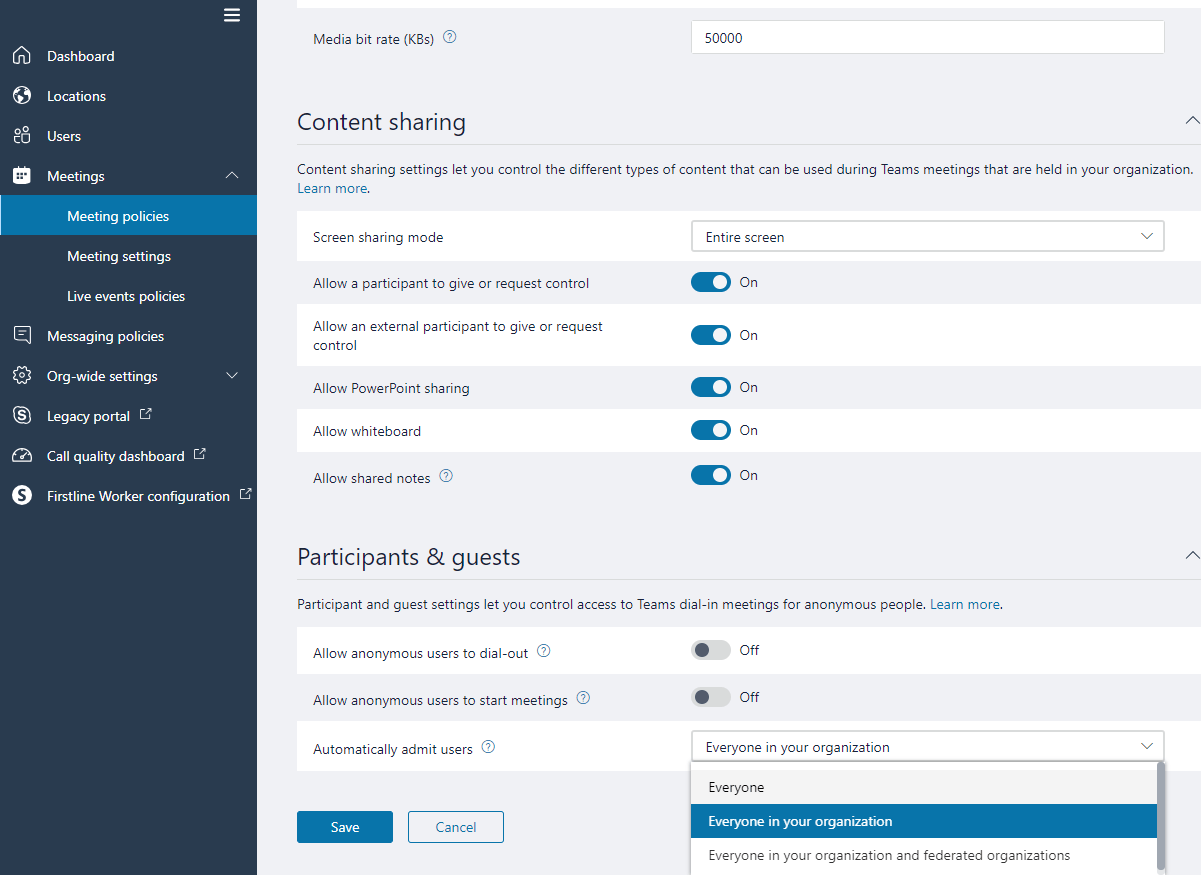Toggle Allow a participant to give or request control

[711, 283]
